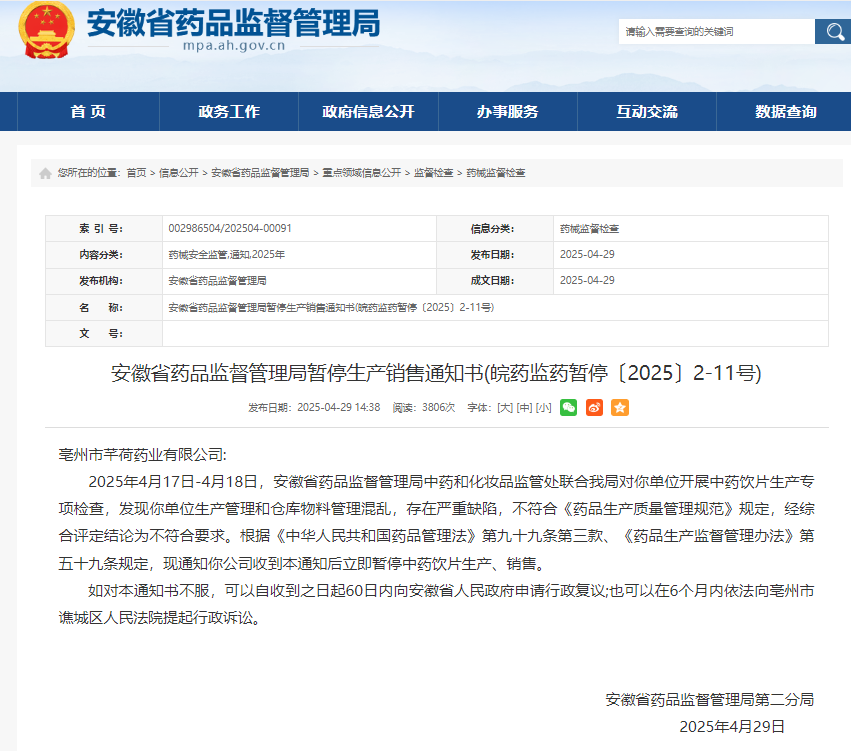851x751 pixels.
Task: Click the national emblem logo
Action: click(x=46, y=30)
